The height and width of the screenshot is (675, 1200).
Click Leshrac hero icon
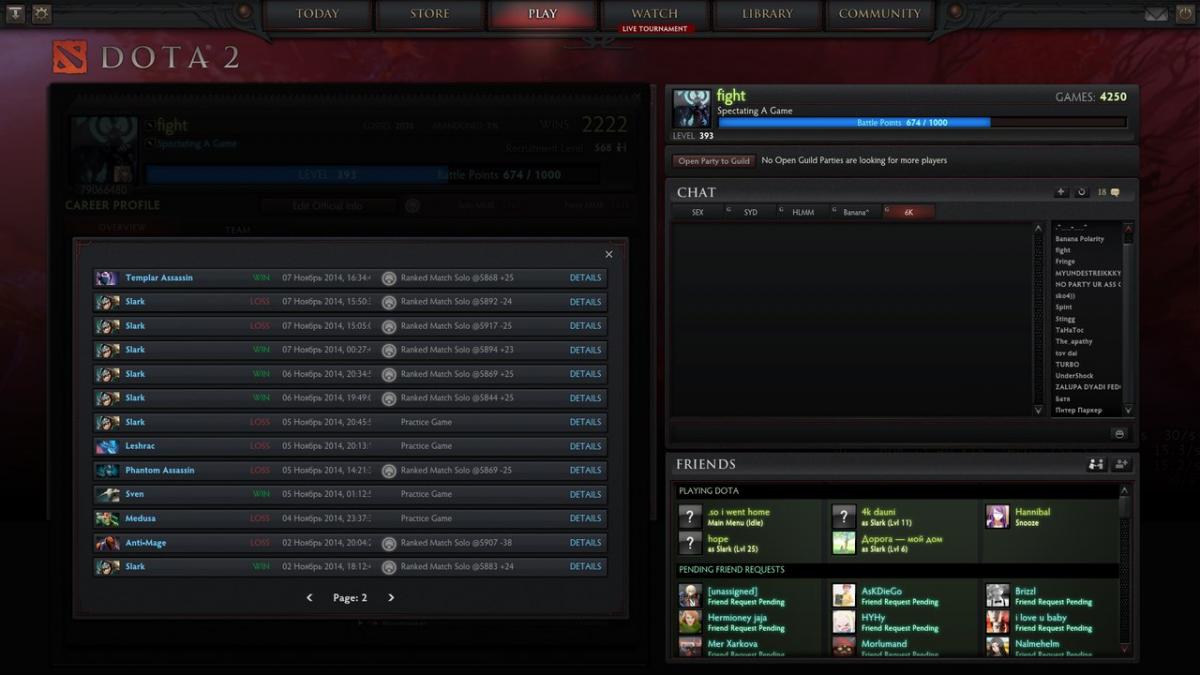coord(107,446)
